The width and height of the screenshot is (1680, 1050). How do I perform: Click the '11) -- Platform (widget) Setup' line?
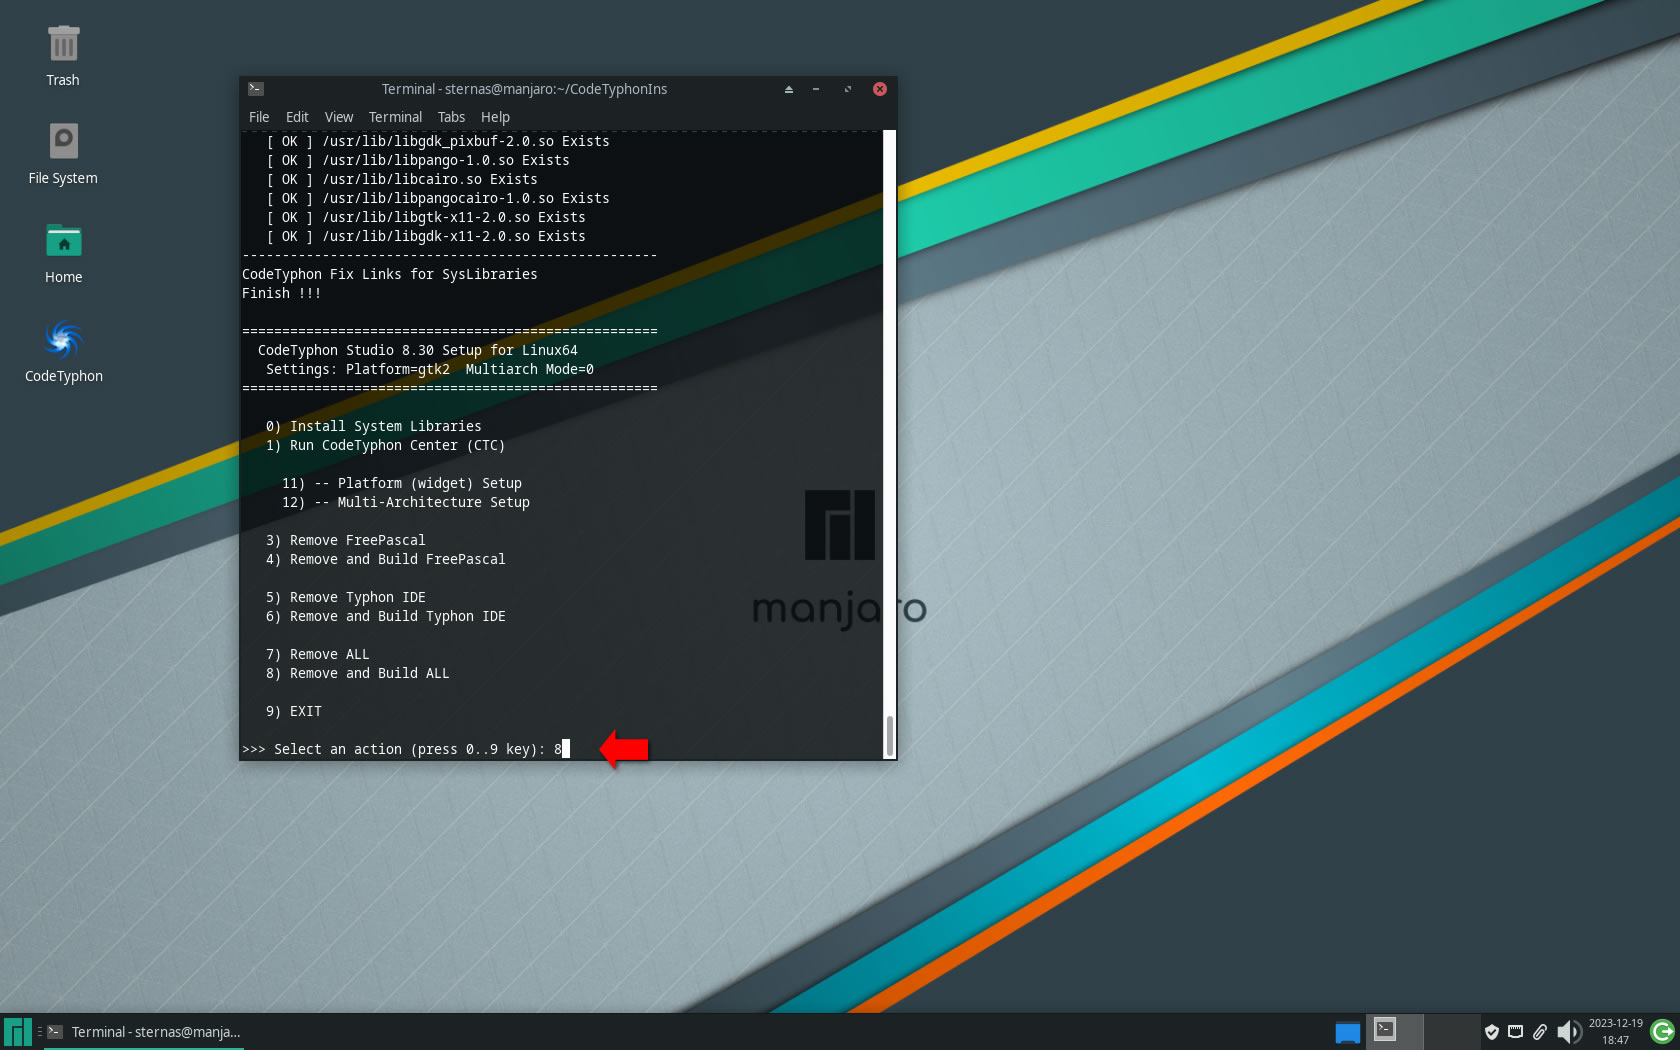tap(401, 483)
